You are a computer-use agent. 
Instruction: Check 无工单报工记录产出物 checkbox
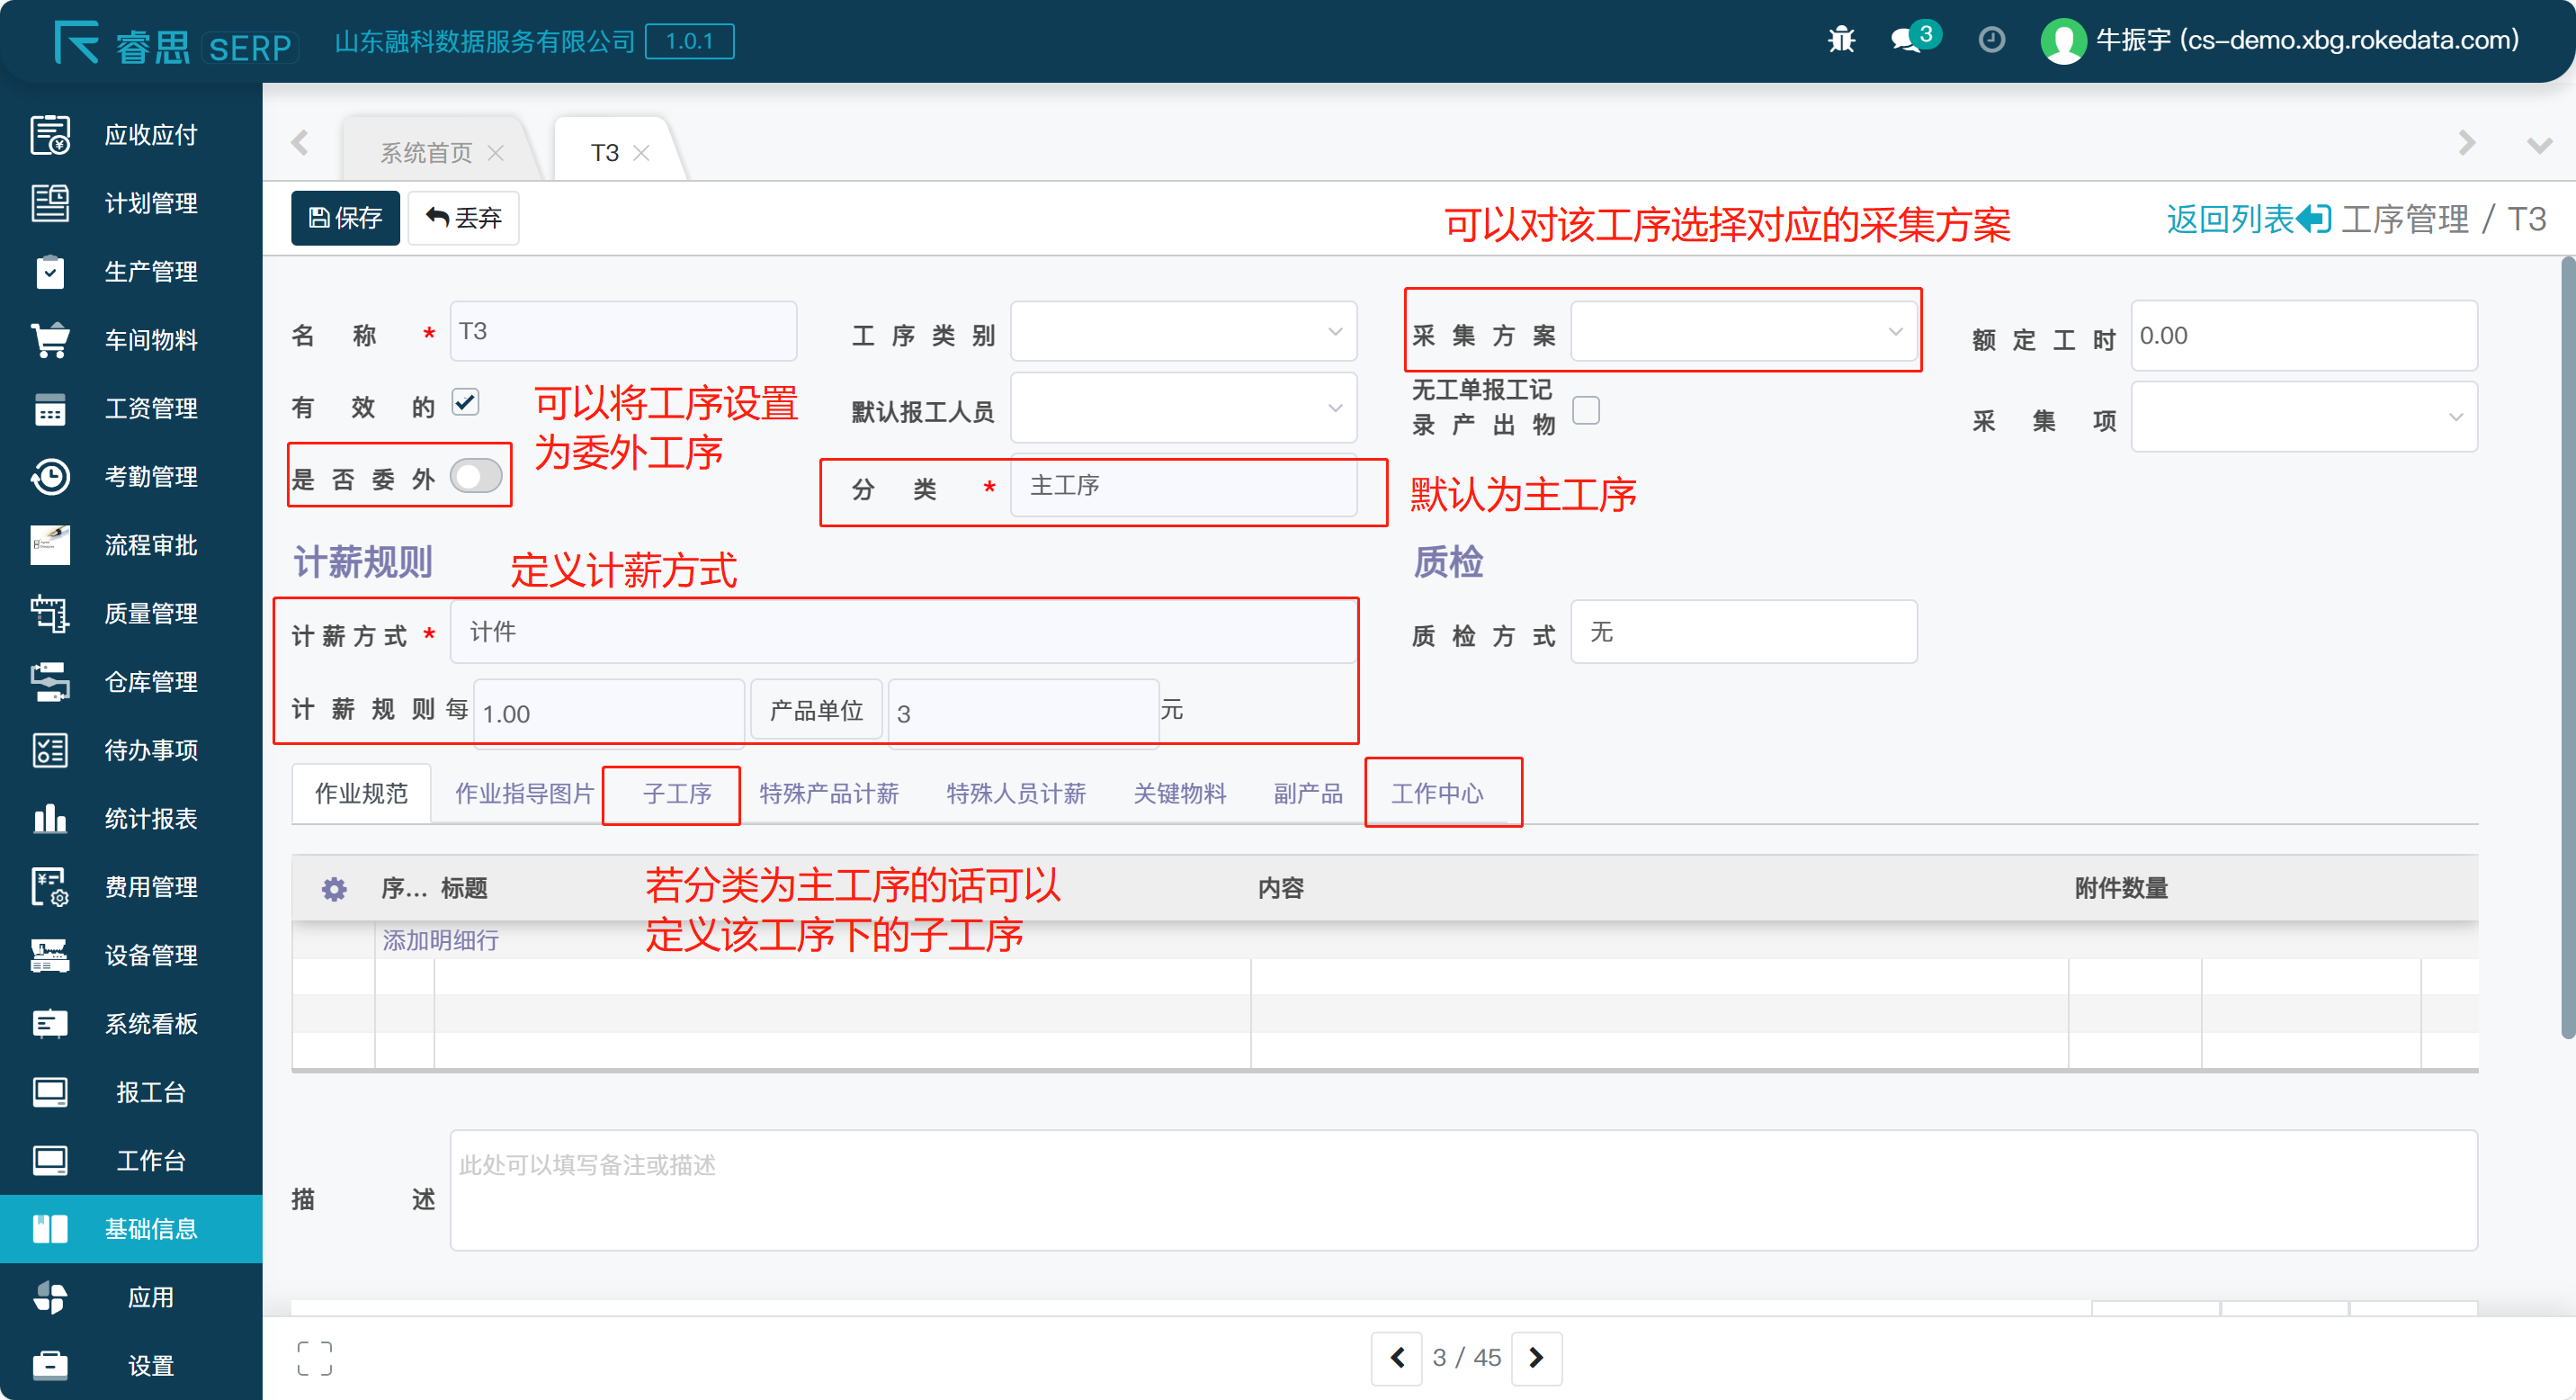[x=1586, y=410]
